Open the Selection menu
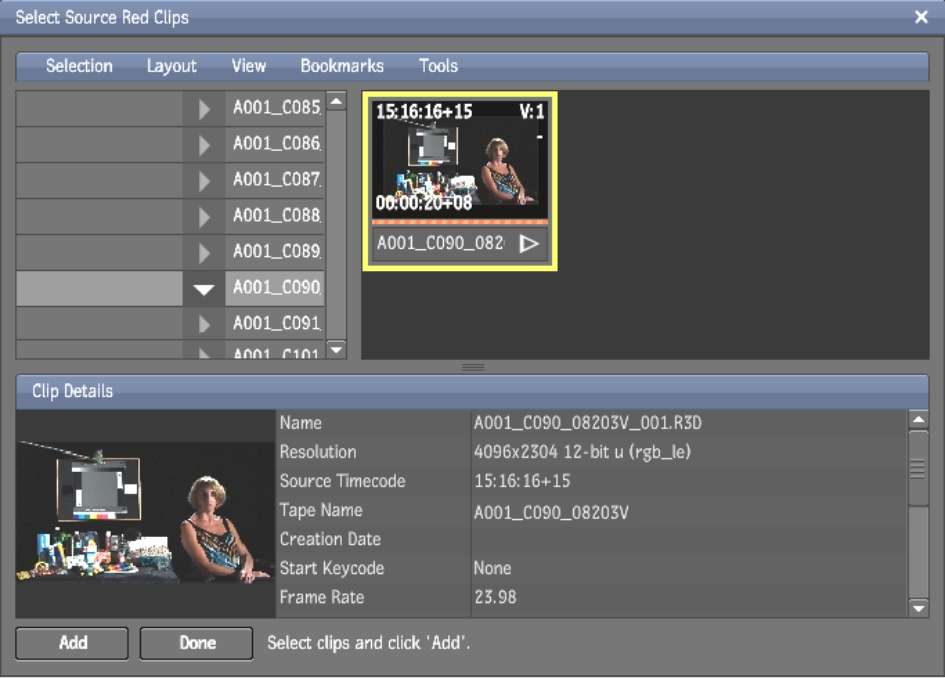Viewport: 945px width, 678px height. (x=79, y=66)
